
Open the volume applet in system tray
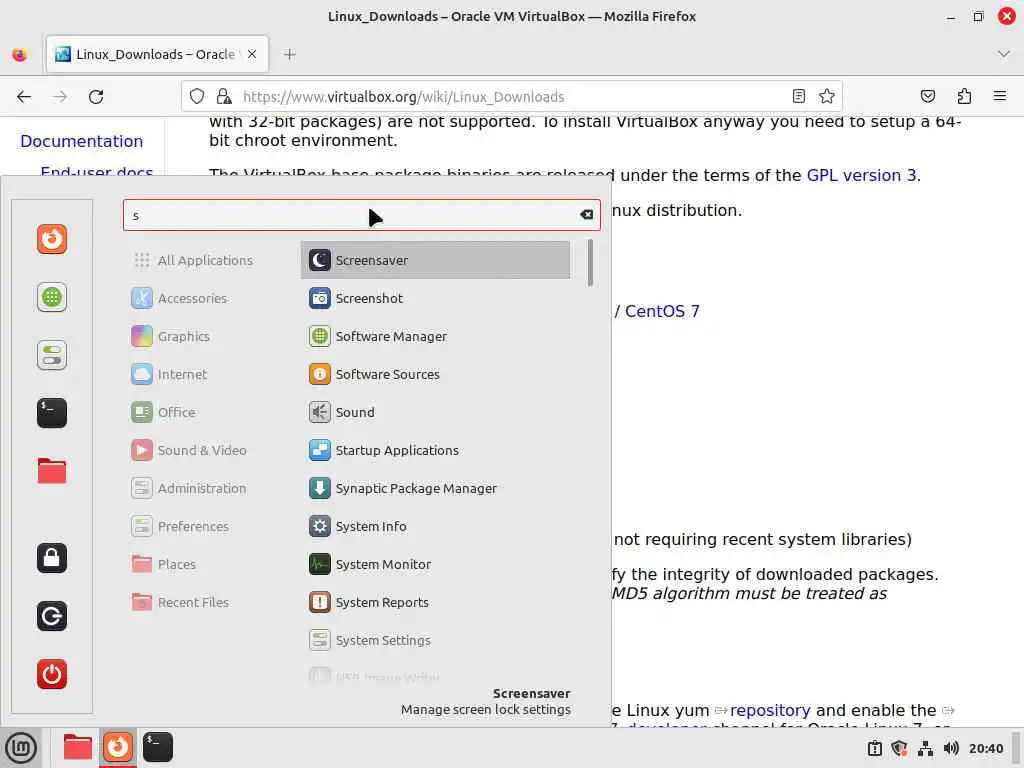pyautogui.click(x=951, y=748)
